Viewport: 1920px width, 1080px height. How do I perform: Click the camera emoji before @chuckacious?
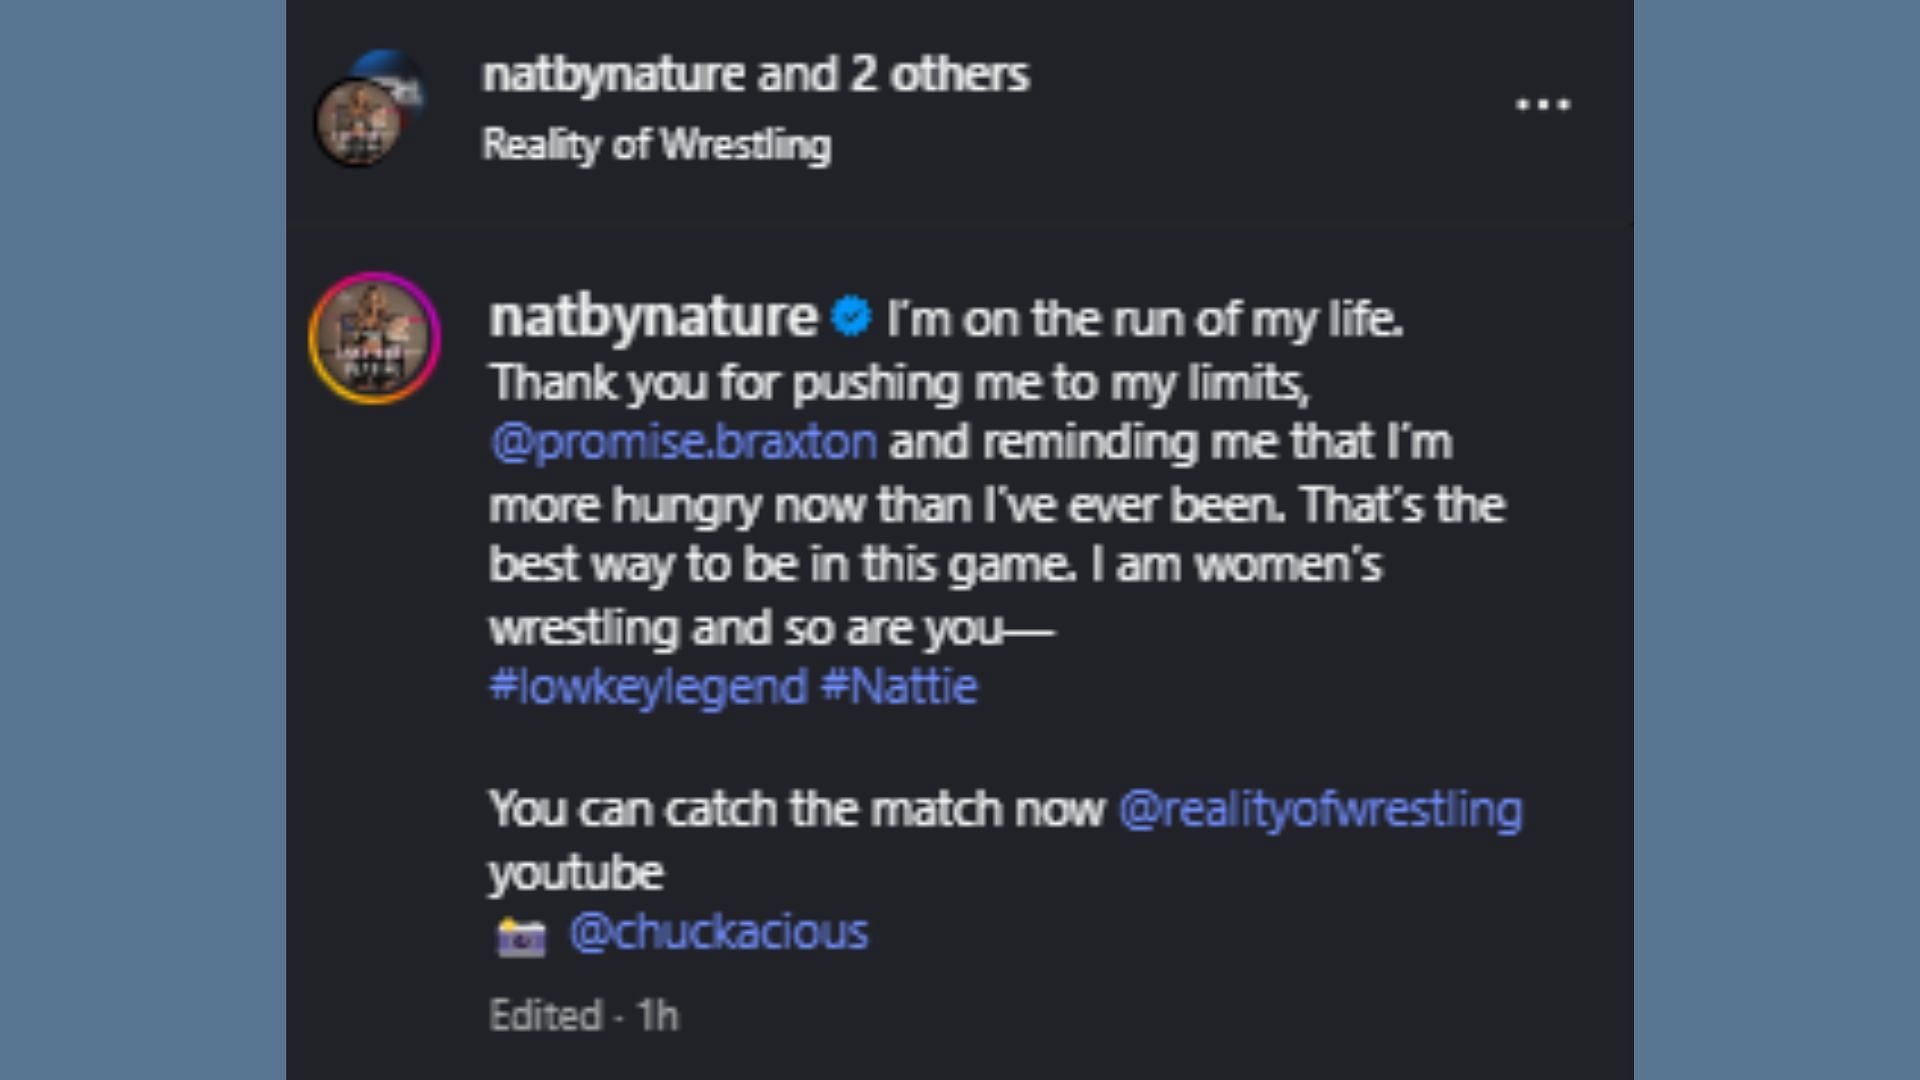[x=521, y=937]
